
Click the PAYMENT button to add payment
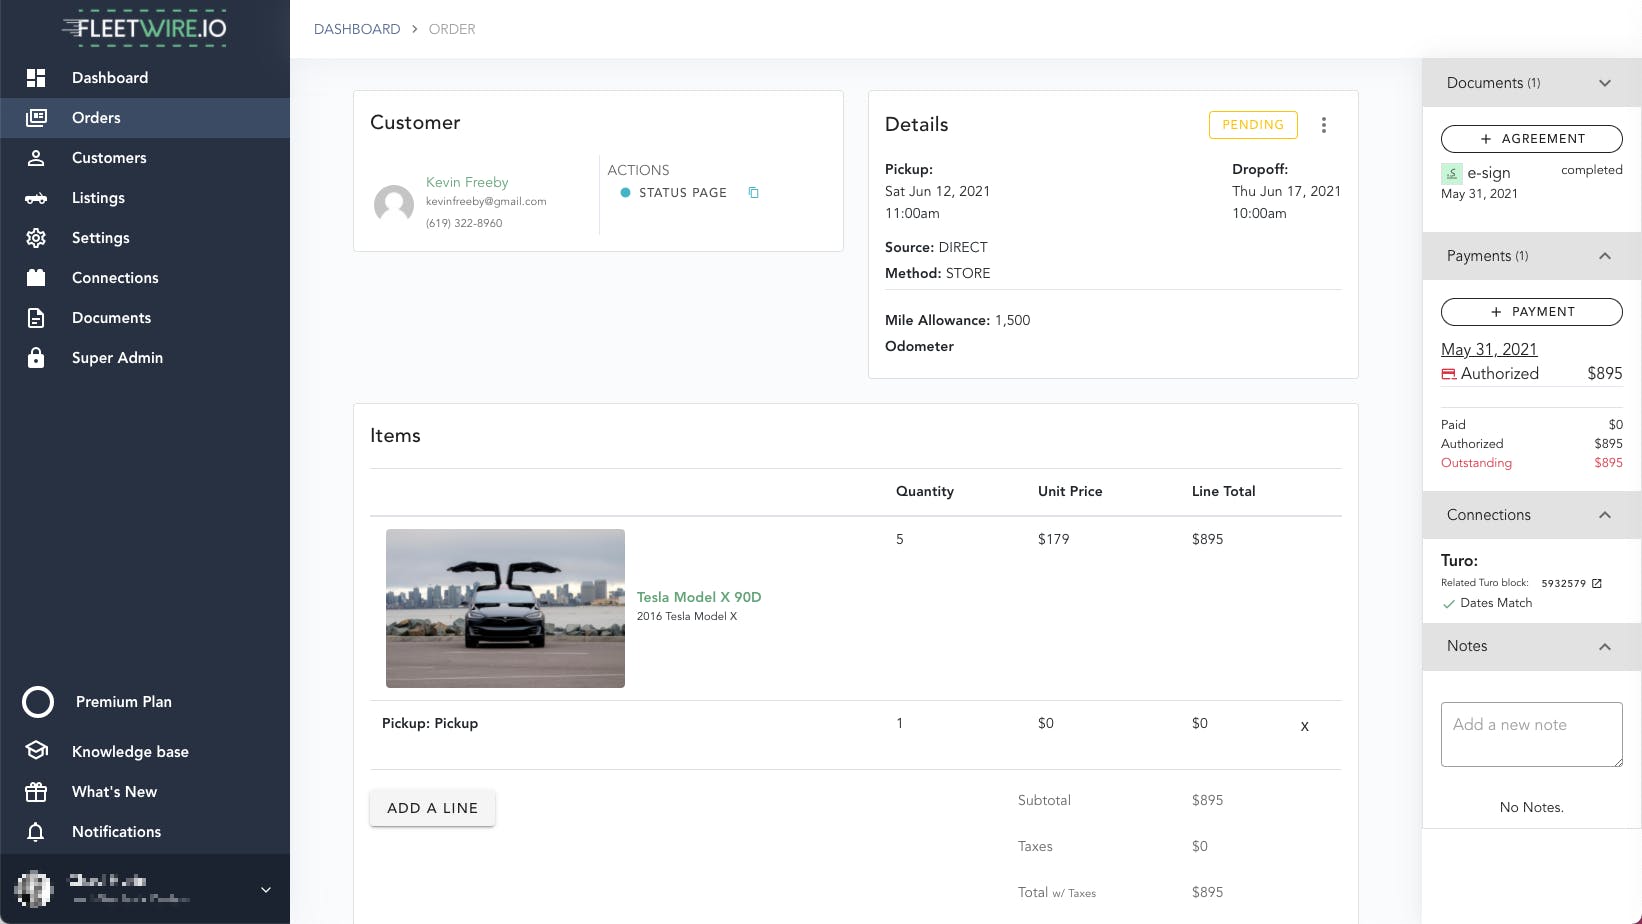(x=1531, y=311)
